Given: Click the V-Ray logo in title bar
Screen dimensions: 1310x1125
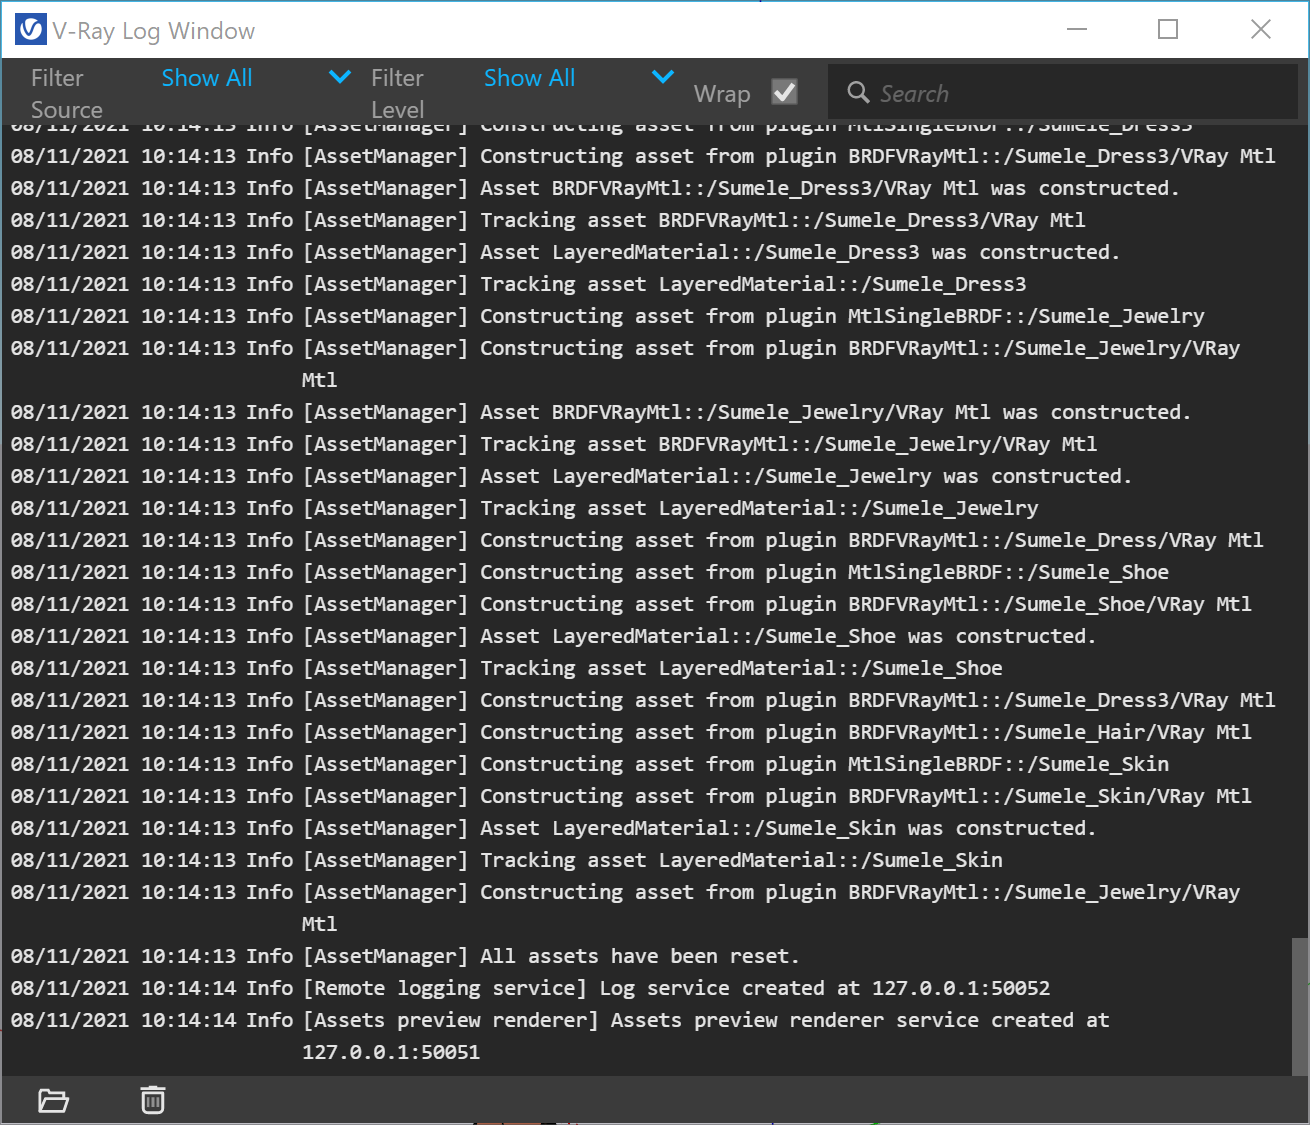Looking at the screenshot, I should (31, 30).
